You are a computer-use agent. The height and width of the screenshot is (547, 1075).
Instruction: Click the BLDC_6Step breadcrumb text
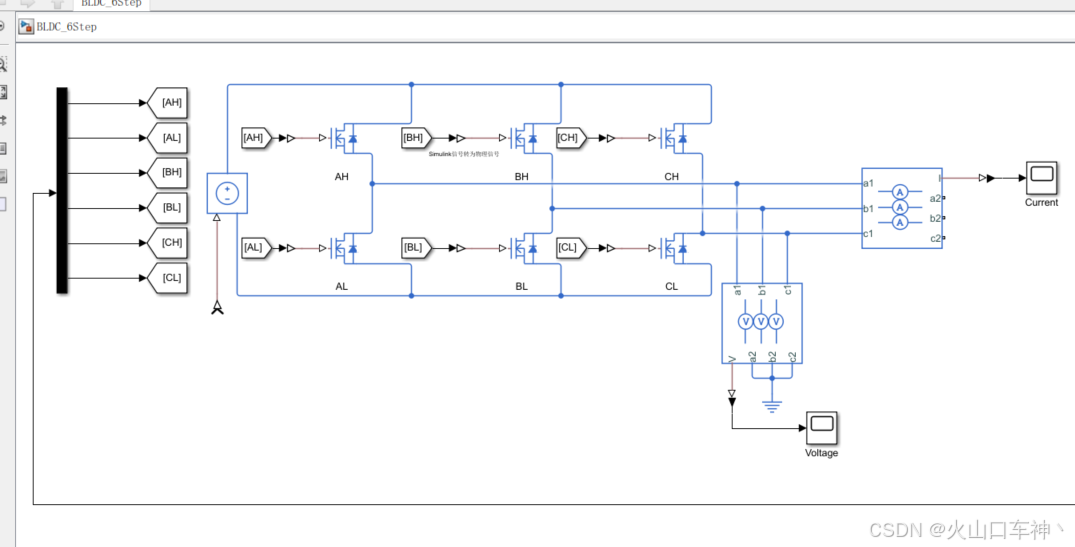pyautogui.click(x=67, y=27)
